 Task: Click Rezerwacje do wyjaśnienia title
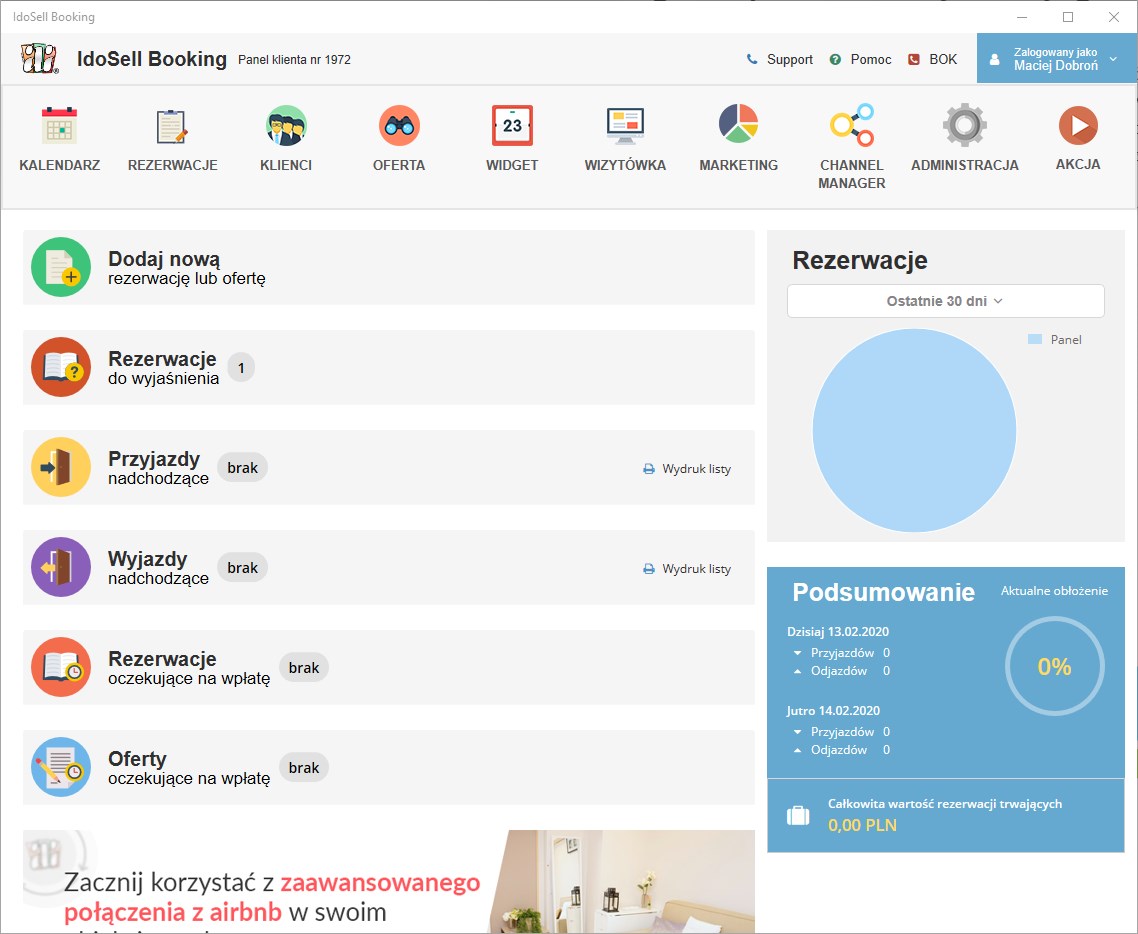point(163,368)
